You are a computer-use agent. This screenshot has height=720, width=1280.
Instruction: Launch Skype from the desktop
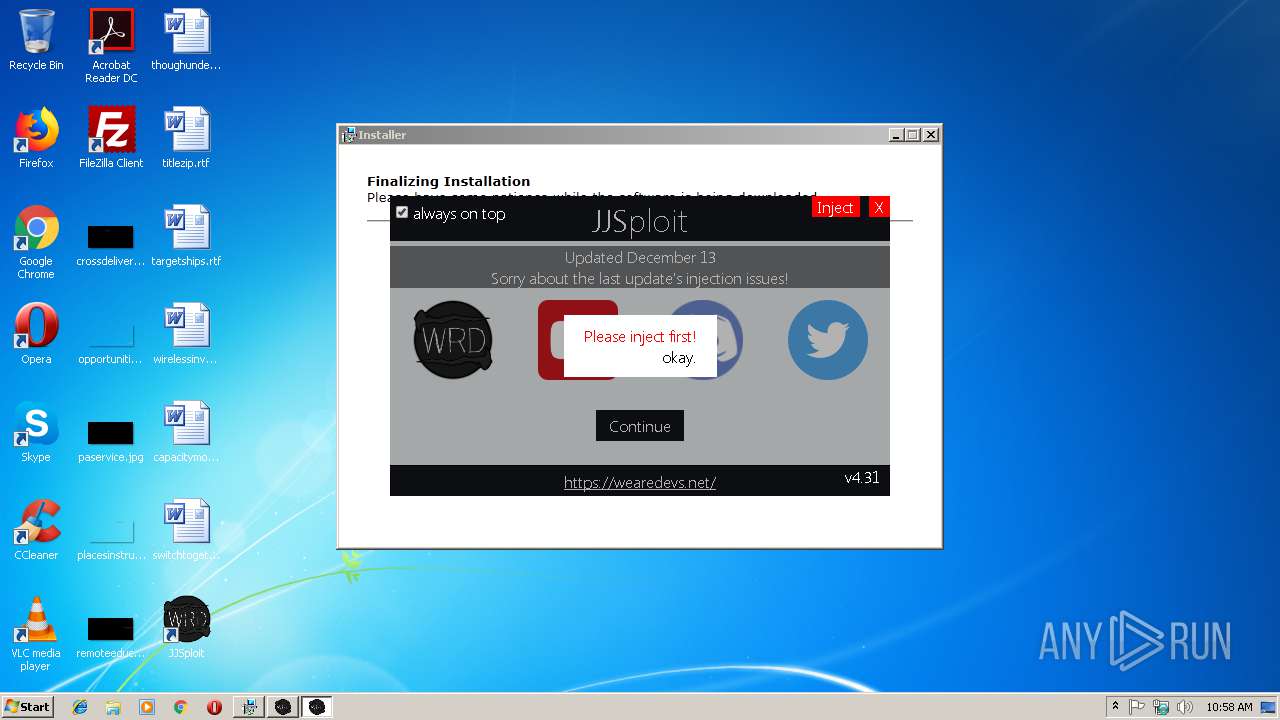pos(36,433)
